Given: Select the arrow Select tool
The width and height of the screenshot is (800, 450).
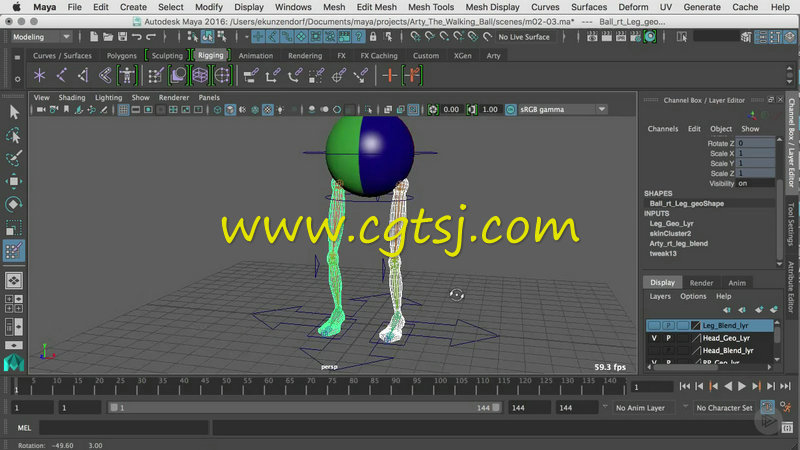Looking at the screenshot, I should click(14, 112).
